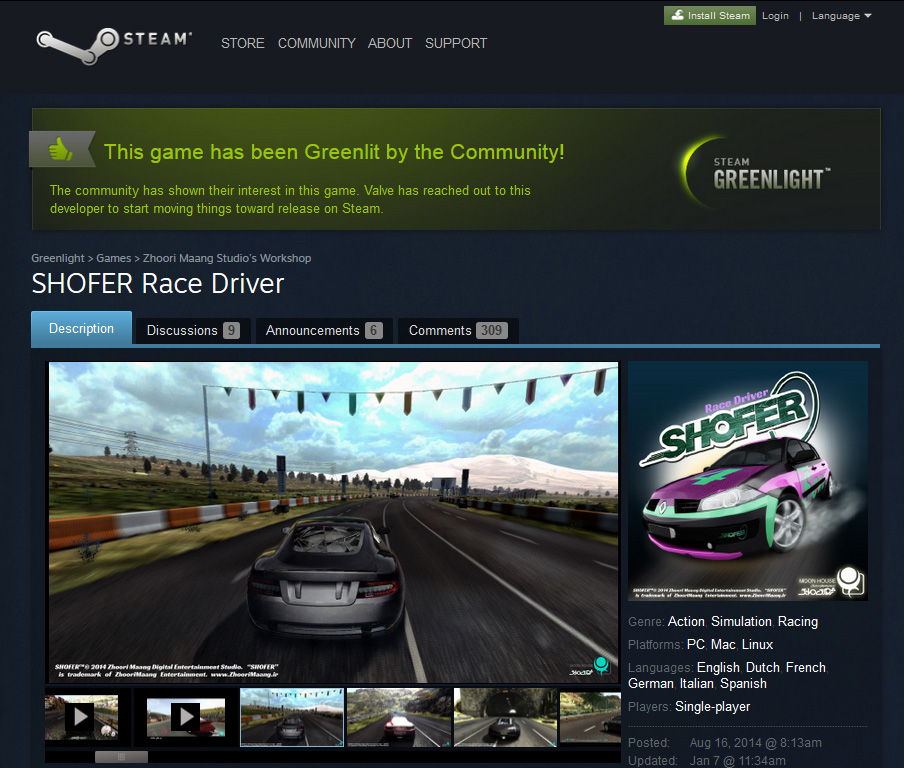Click the Action genre link
The width and height of the screenshot is (904, 768).
coord(686,622)
